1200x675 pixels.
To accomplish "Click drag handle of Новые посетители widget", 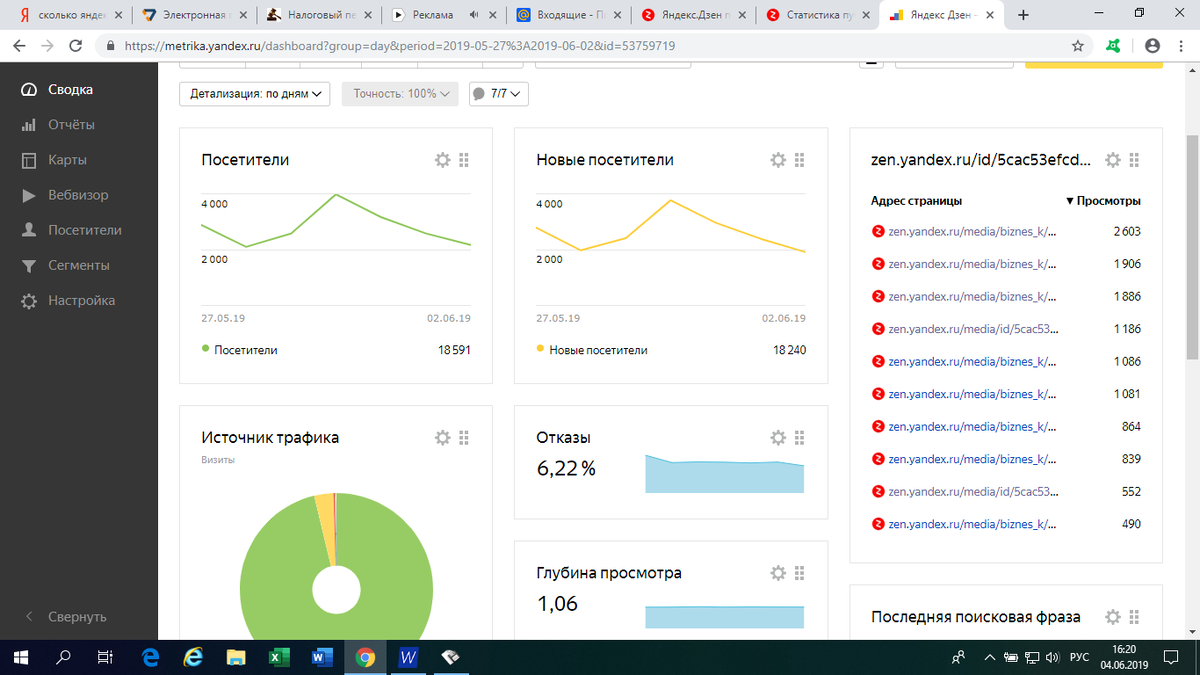I will 799,160.
